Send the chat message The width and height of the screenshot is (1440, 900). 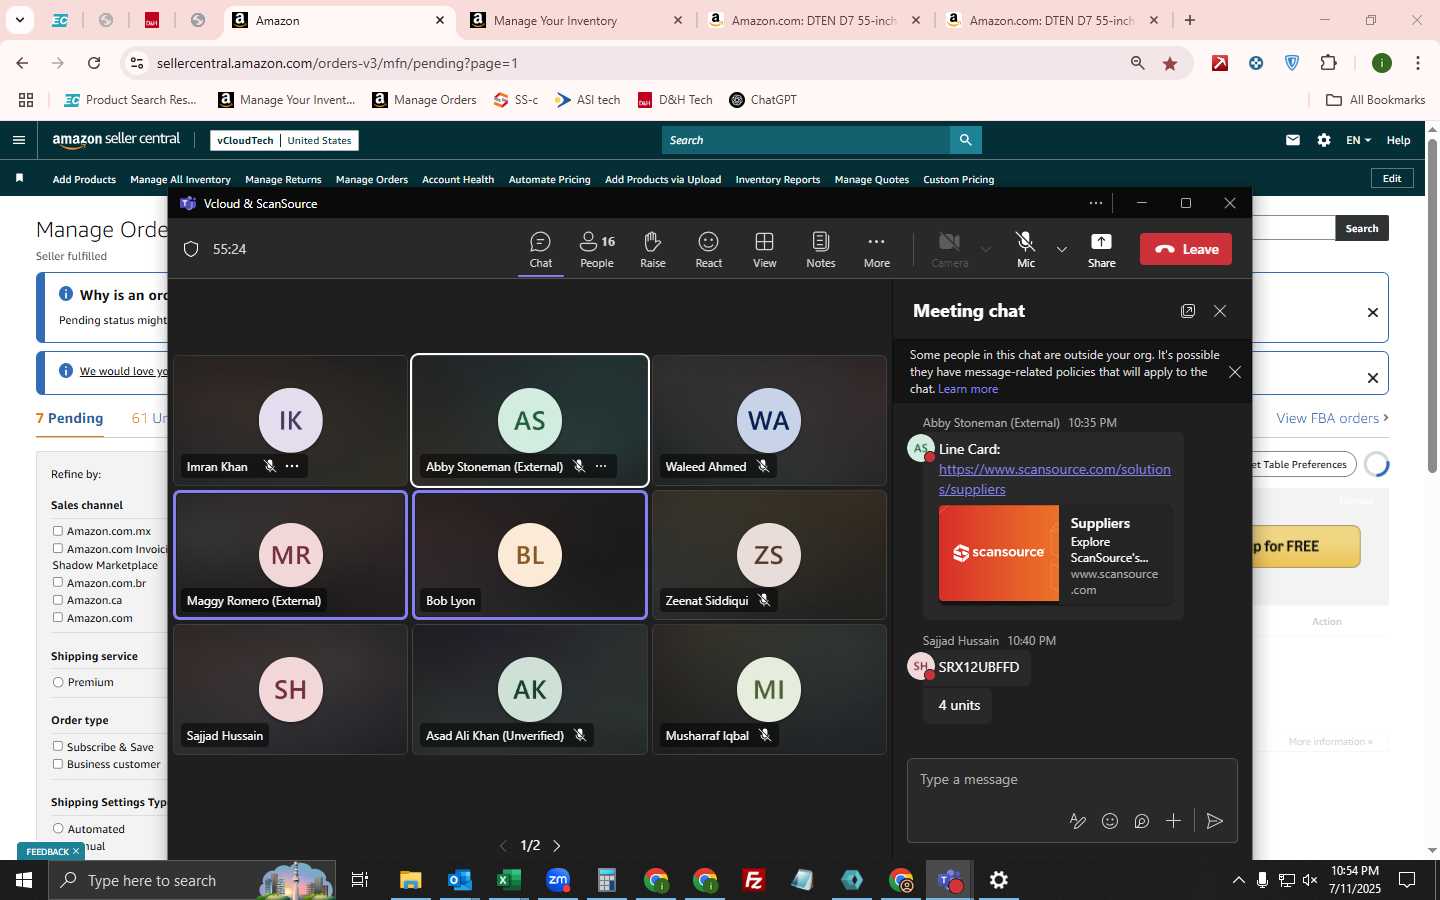(1215, 821)
